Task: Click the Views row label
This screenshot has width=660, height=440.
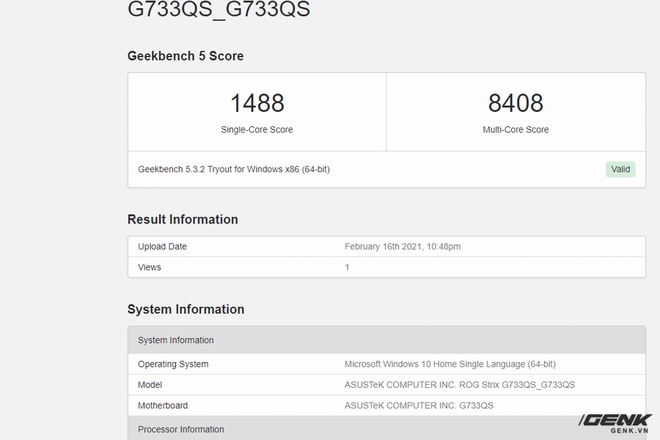Action: coord(149,267)
